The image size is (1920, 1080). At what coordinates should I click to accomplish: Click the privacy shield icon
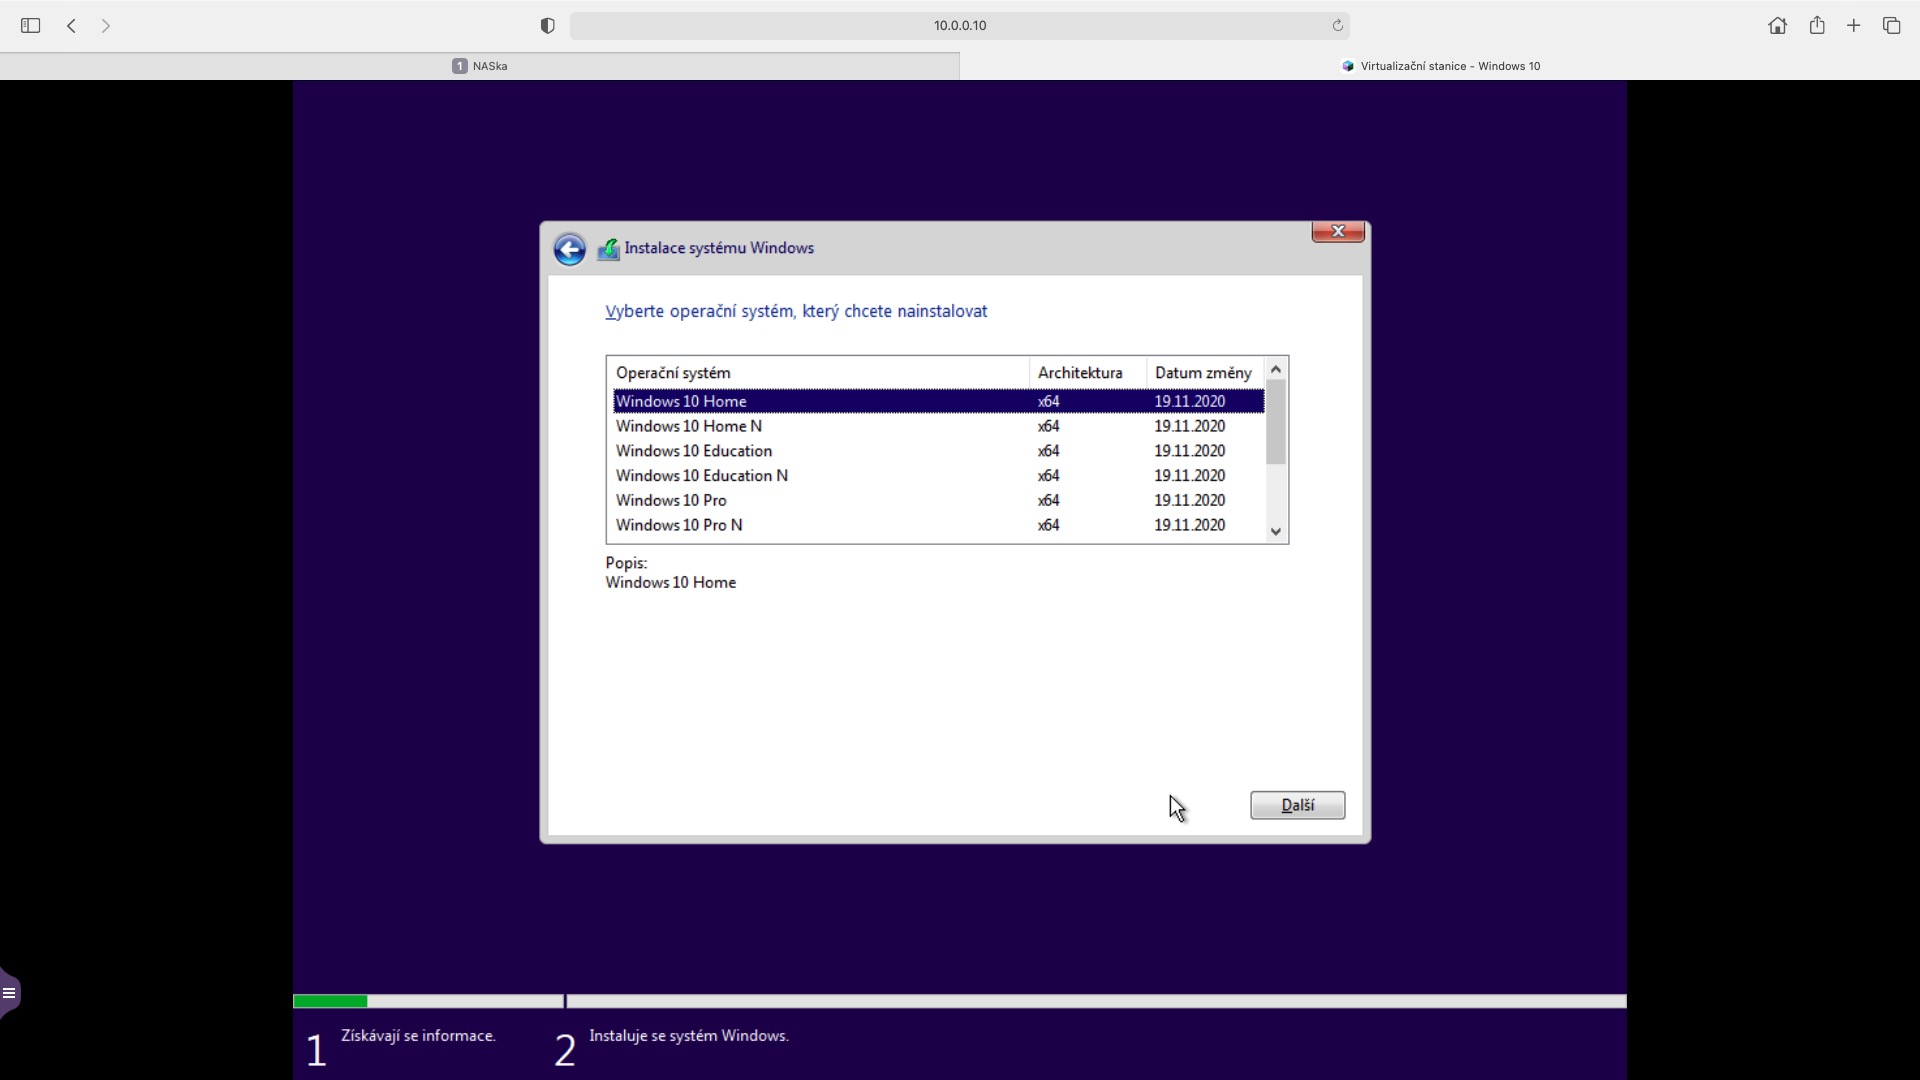(547, 26)
